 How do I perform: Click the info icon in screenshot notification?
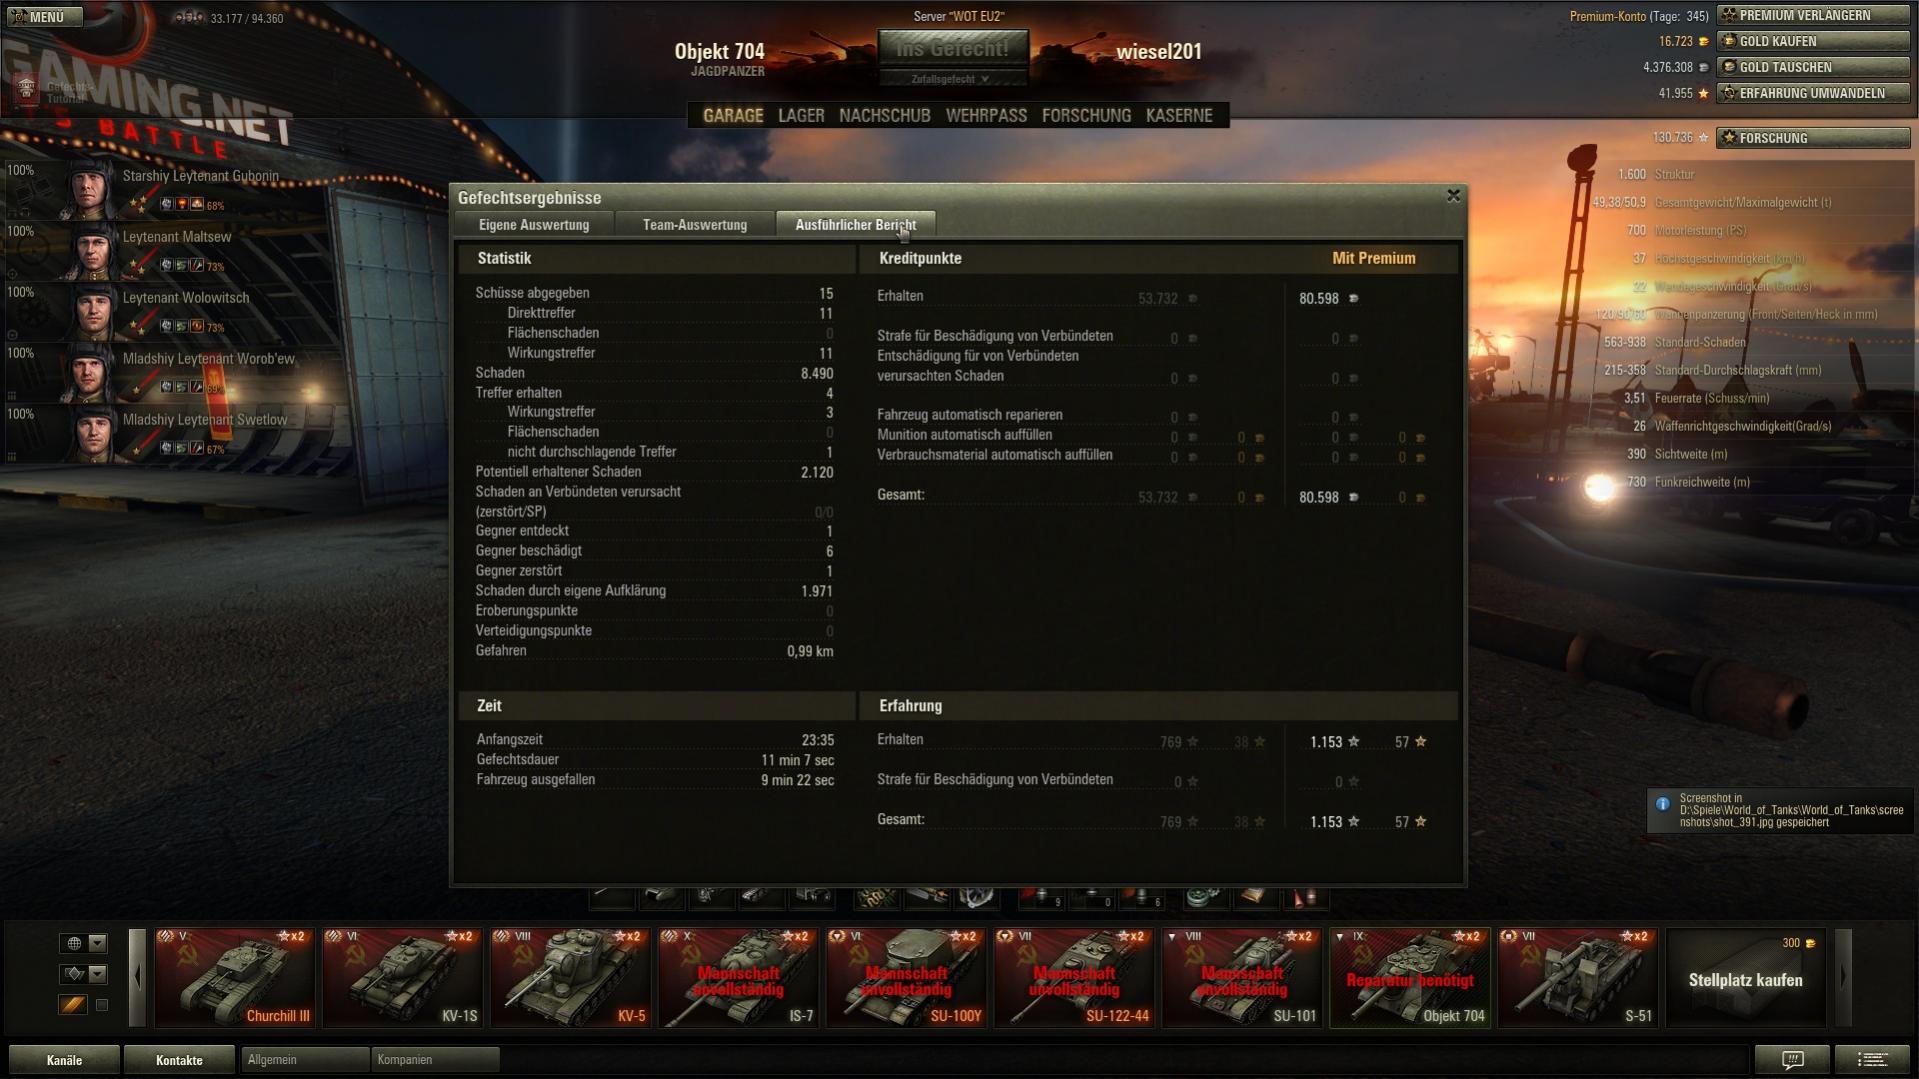tap(1663, 804)
